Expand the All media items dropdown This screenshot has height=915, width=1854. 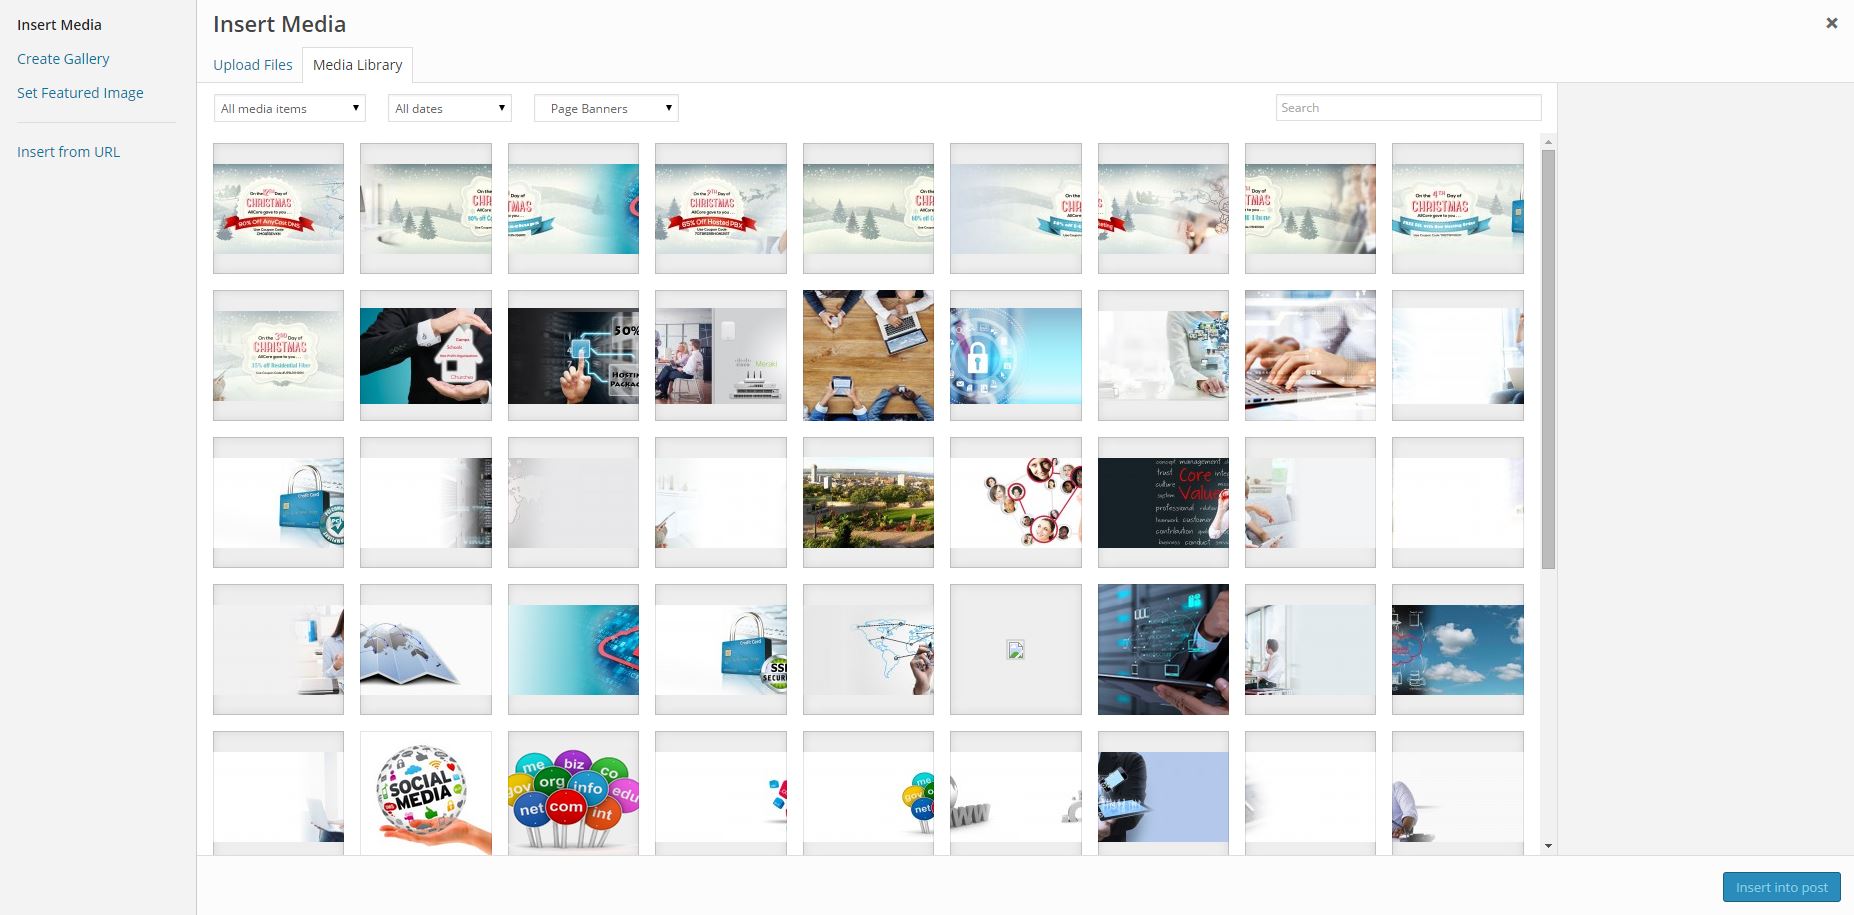(x=290, y=108)
